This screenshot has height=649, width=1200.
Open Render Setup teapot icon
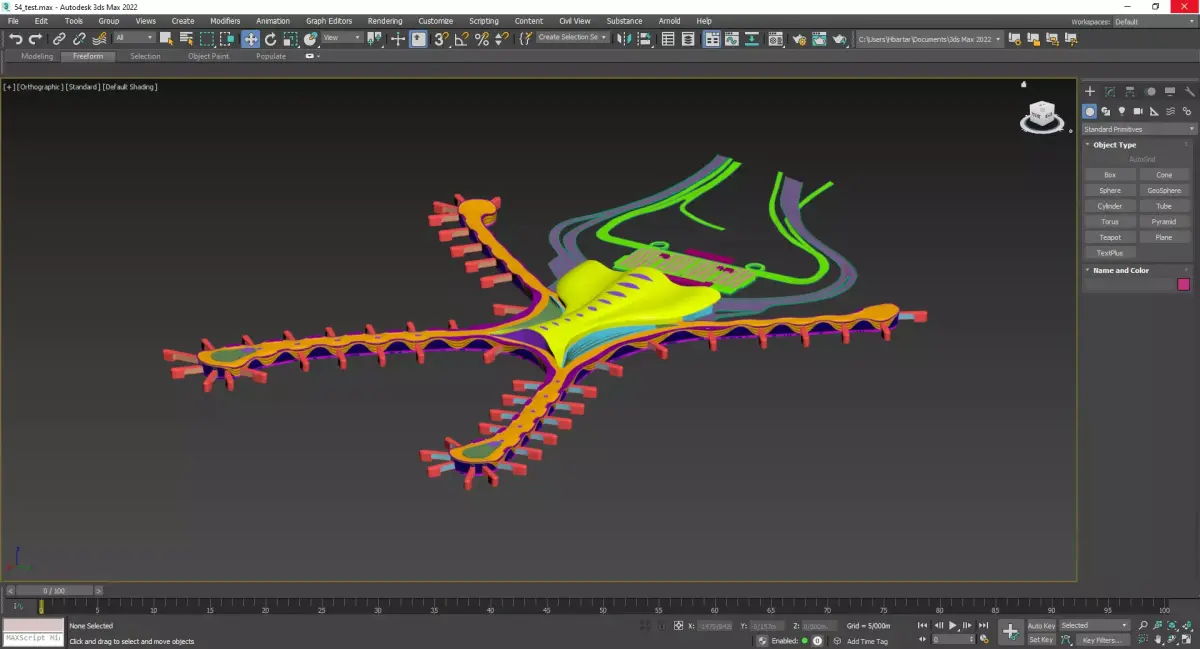pyautogui.click(x=799, y=39)
